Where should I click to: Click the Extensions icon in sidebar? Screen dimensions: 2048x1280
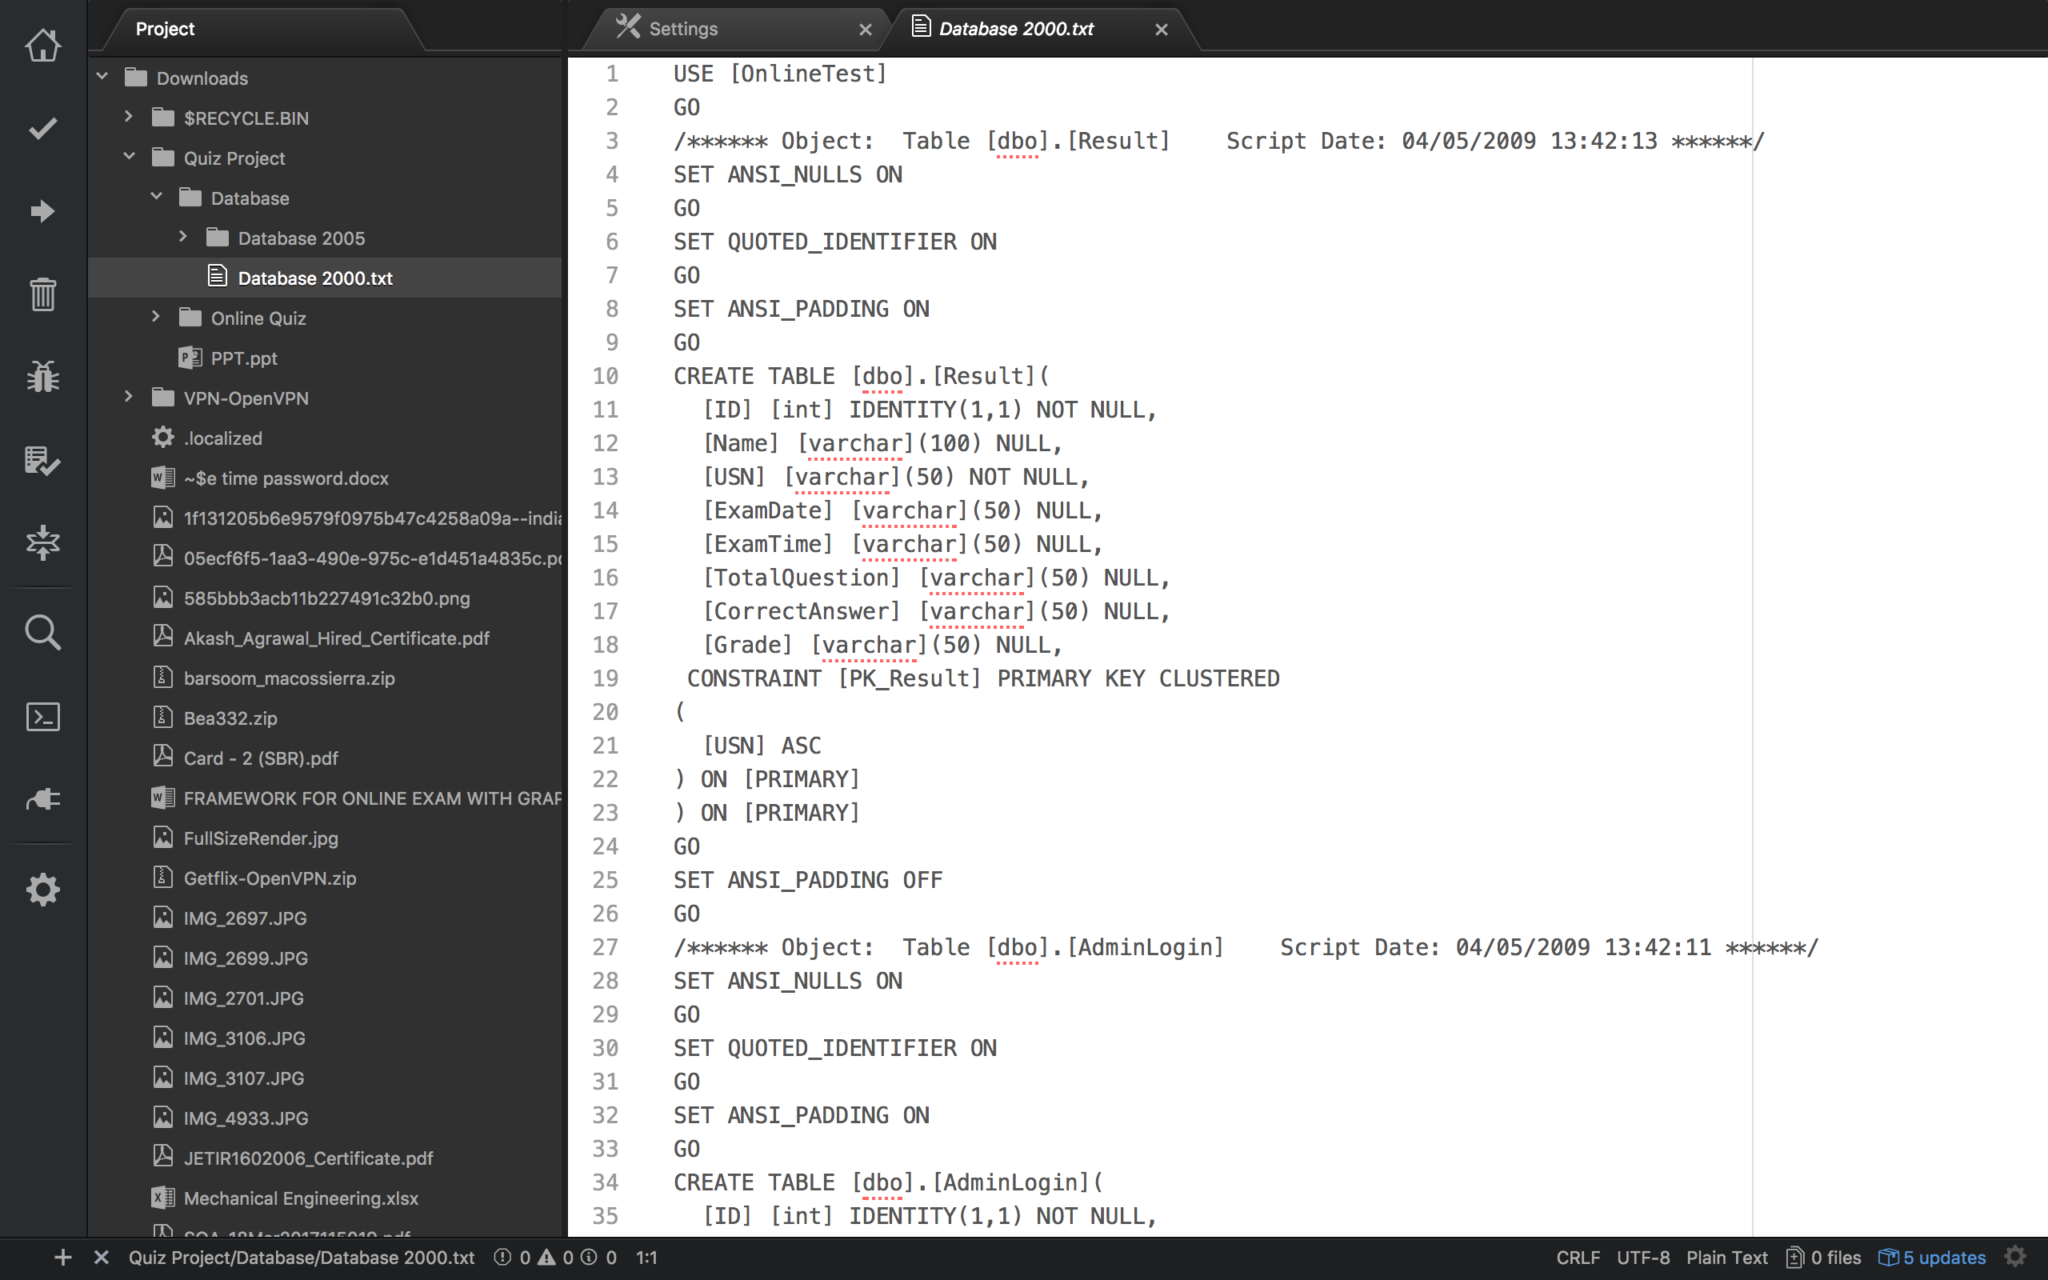(43, 799)
